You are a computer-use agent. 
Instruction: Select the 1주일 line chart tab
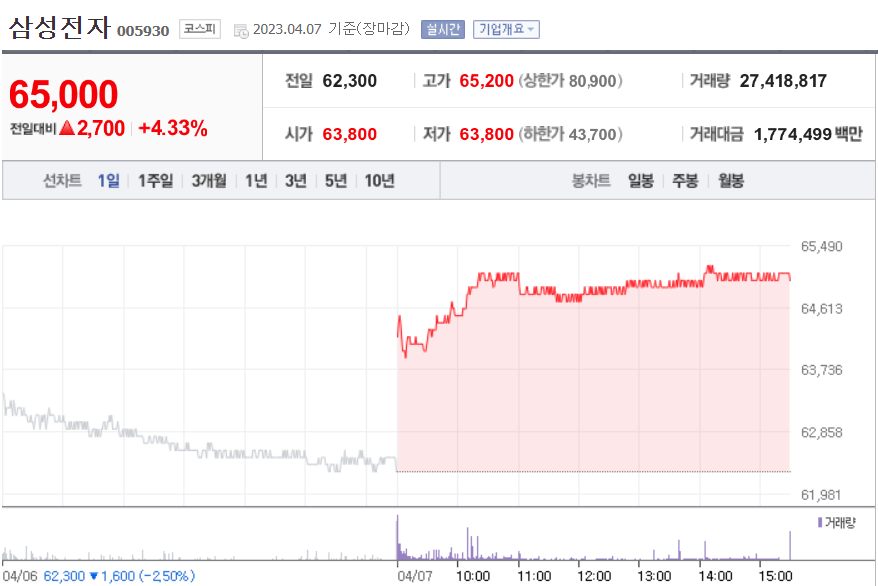pyautogui.click(x=156, y=180)
